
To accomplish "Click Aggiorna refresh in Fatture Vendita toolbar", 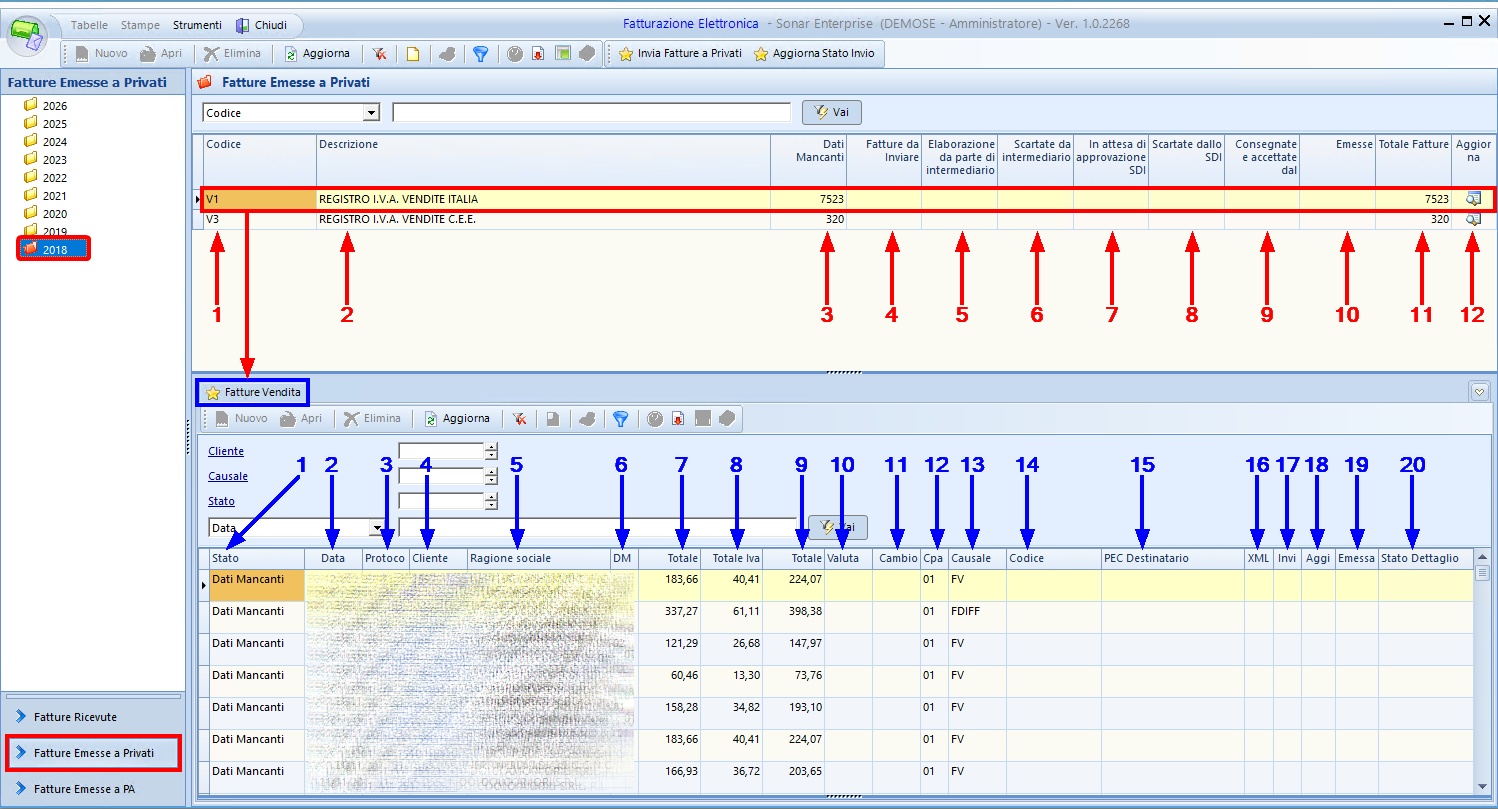I will click(457, 419).
